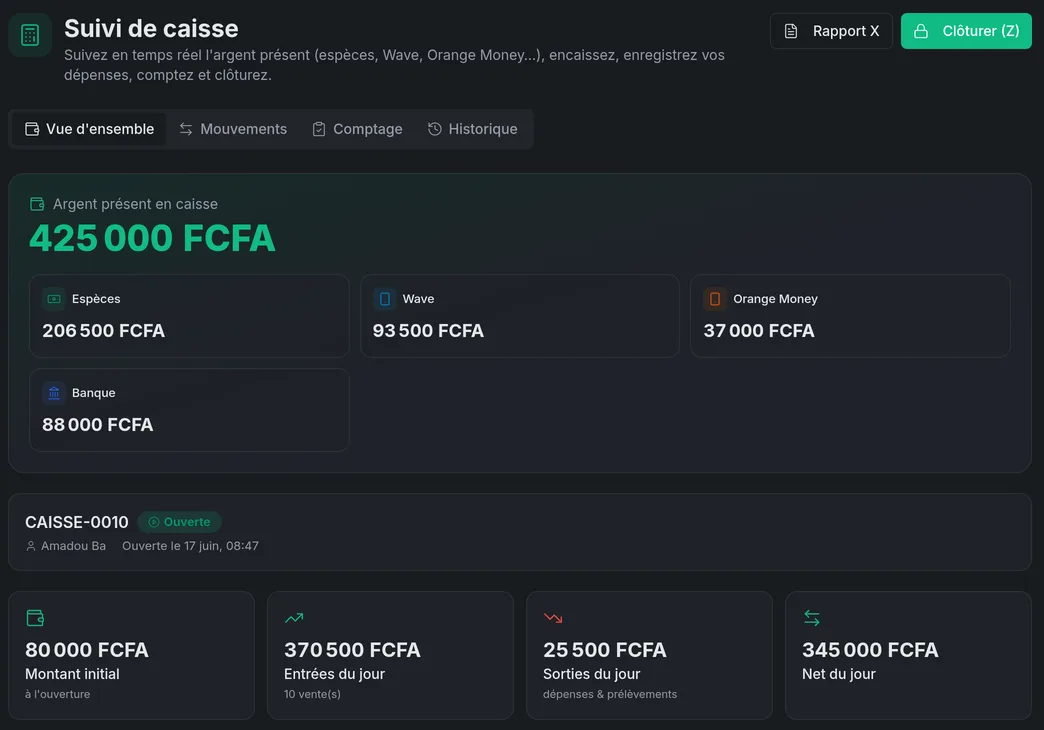Click the 10 vente(s) caption
The height and width of the screenshot is (730, 1044).
pyautogui.click(x=312, y=694)
